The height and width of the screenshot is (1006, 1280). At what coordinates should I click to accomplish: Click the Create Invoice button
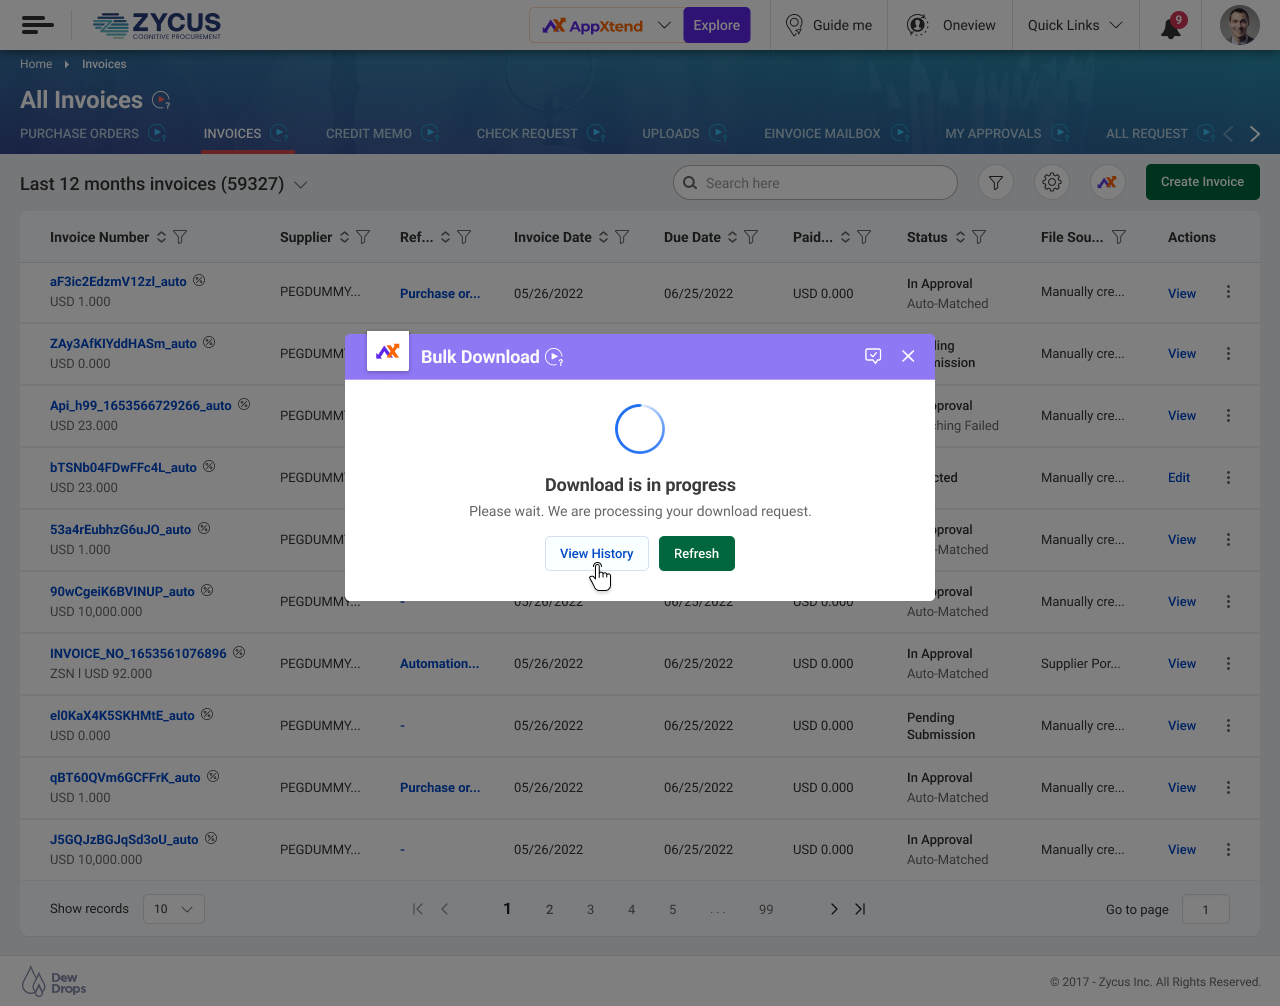click(x=1202, y=182)
